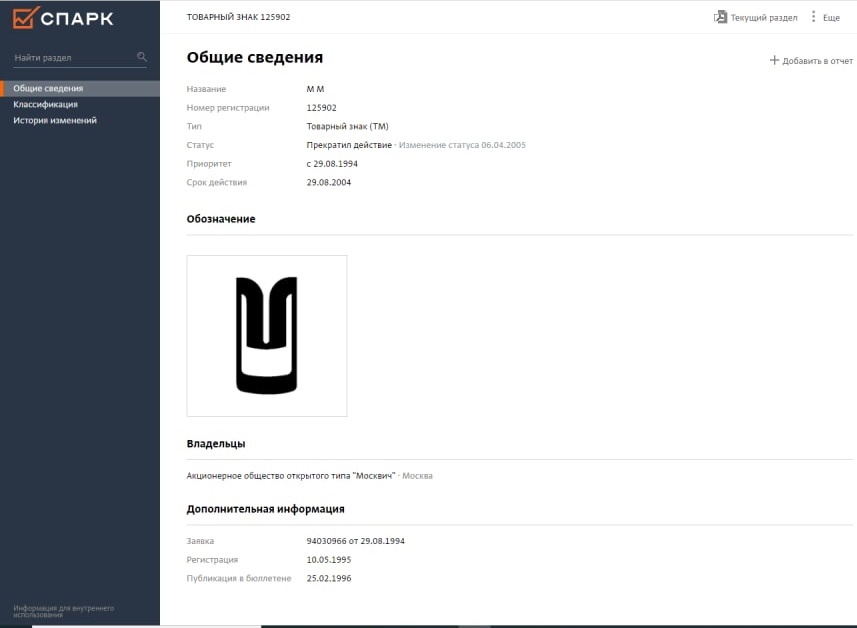Click the Статус field label
The image size is (857, 628).
[x=200, y=145]
